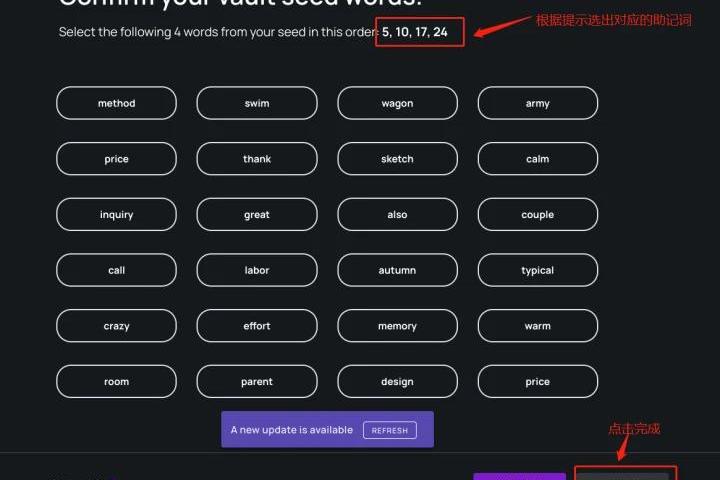
Task: Select the word 'labor'
Action: tap(257, 270)
